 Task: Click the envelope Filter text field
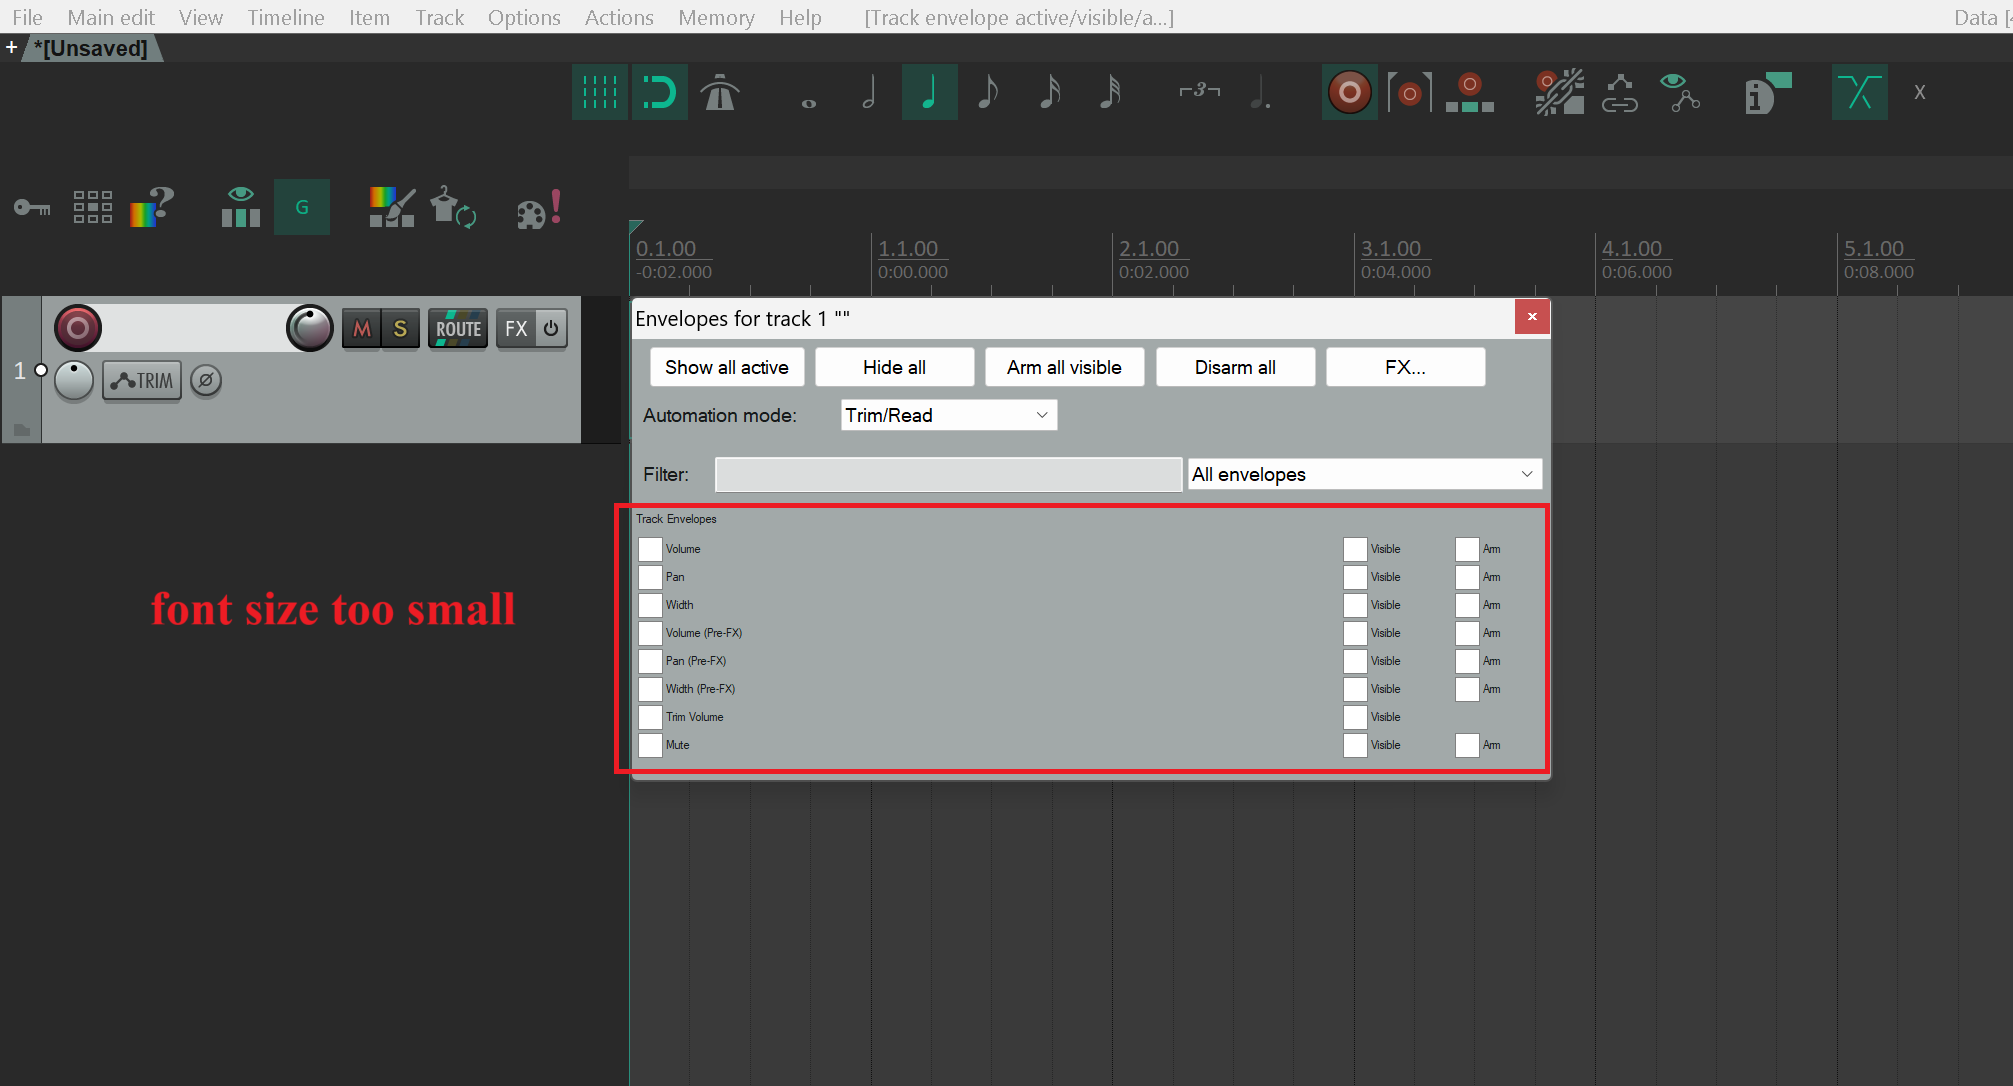coord(948,474)
